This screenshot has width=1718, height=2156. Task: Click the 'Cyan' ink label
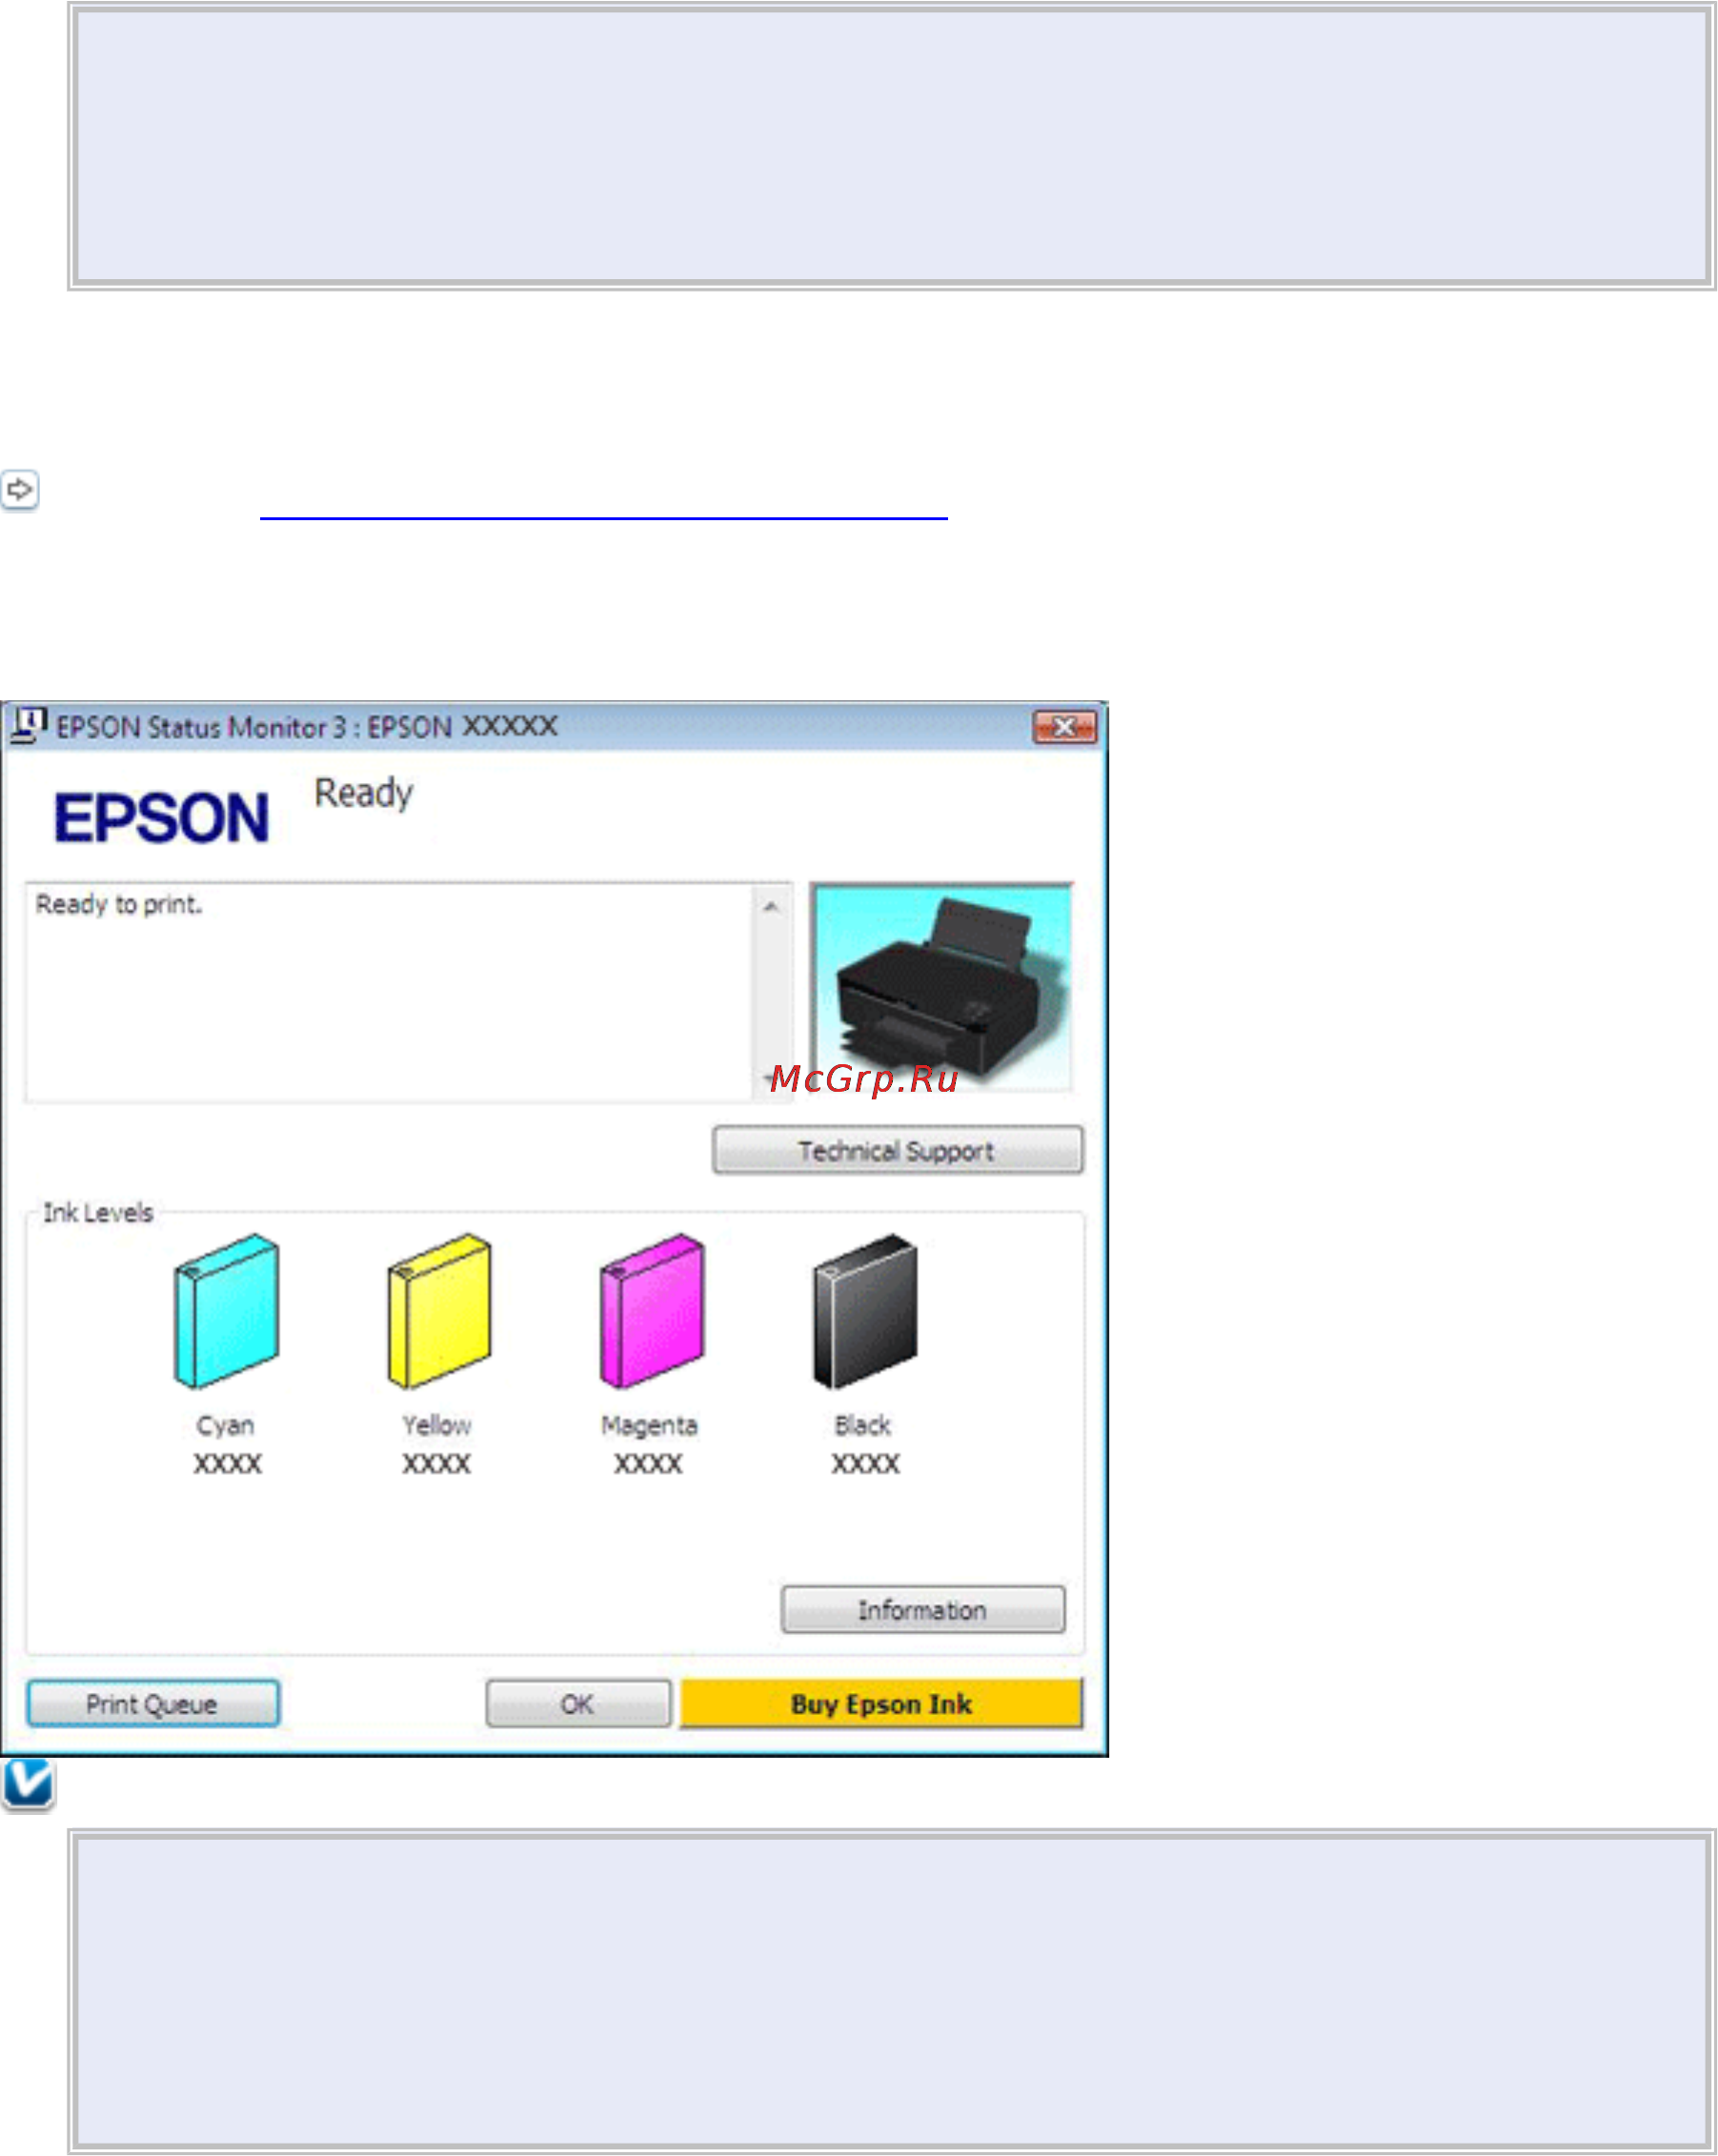(x=226, y=1425)
